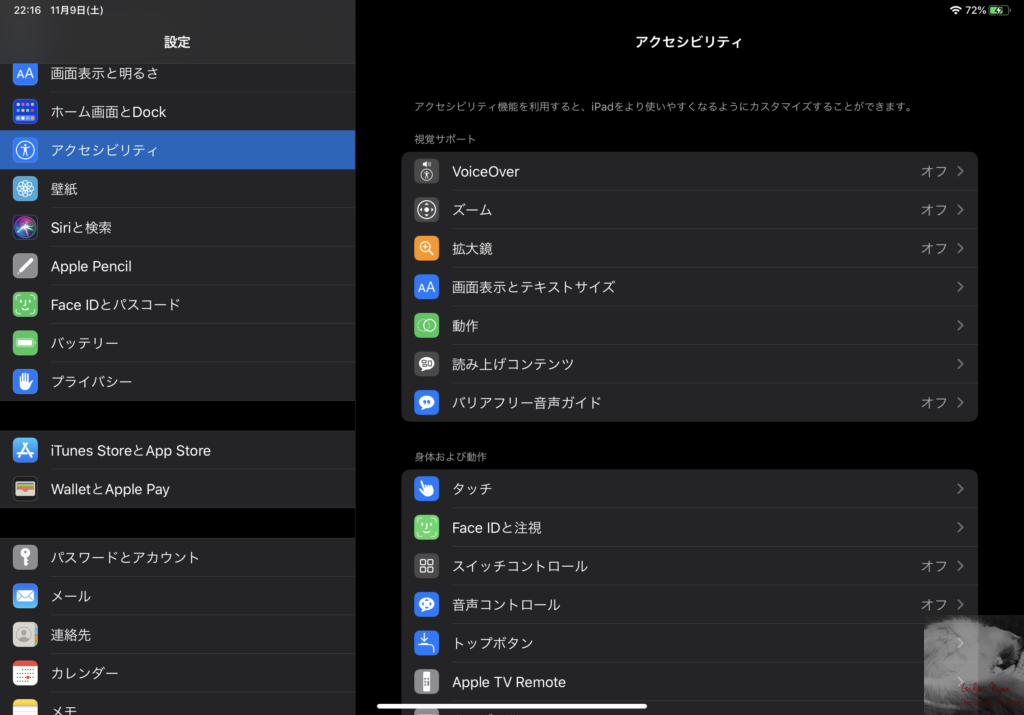The width and height of the screenshot is (1024, 715).
Task: Tap the Top Button icon
Action: tap(426, 643)
